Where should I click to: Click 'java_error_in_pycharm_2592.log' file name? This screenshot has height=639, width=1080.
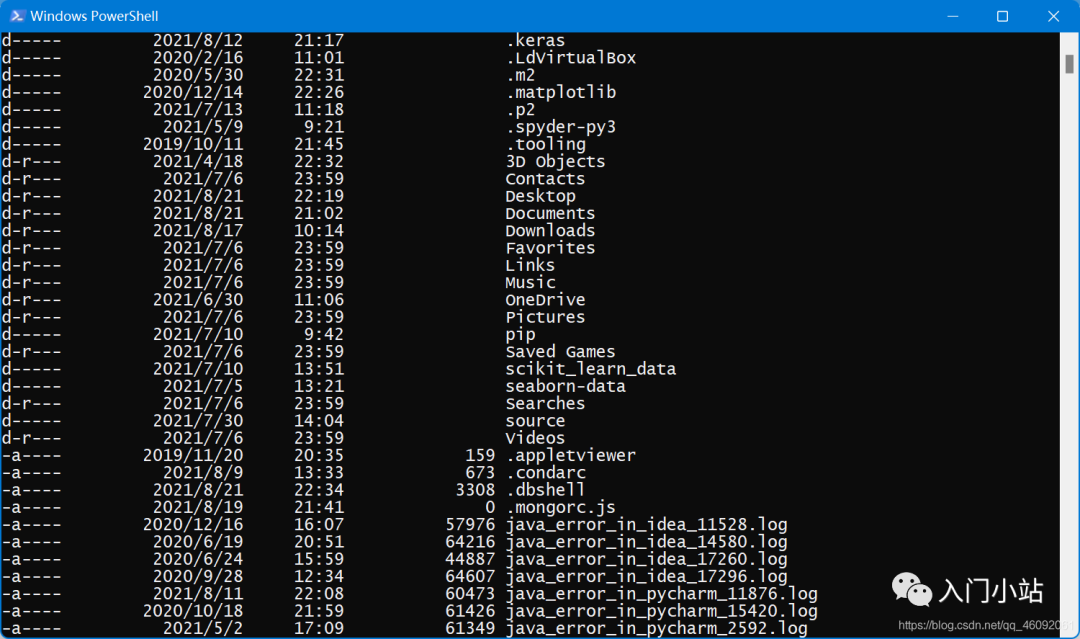[656, 628]
